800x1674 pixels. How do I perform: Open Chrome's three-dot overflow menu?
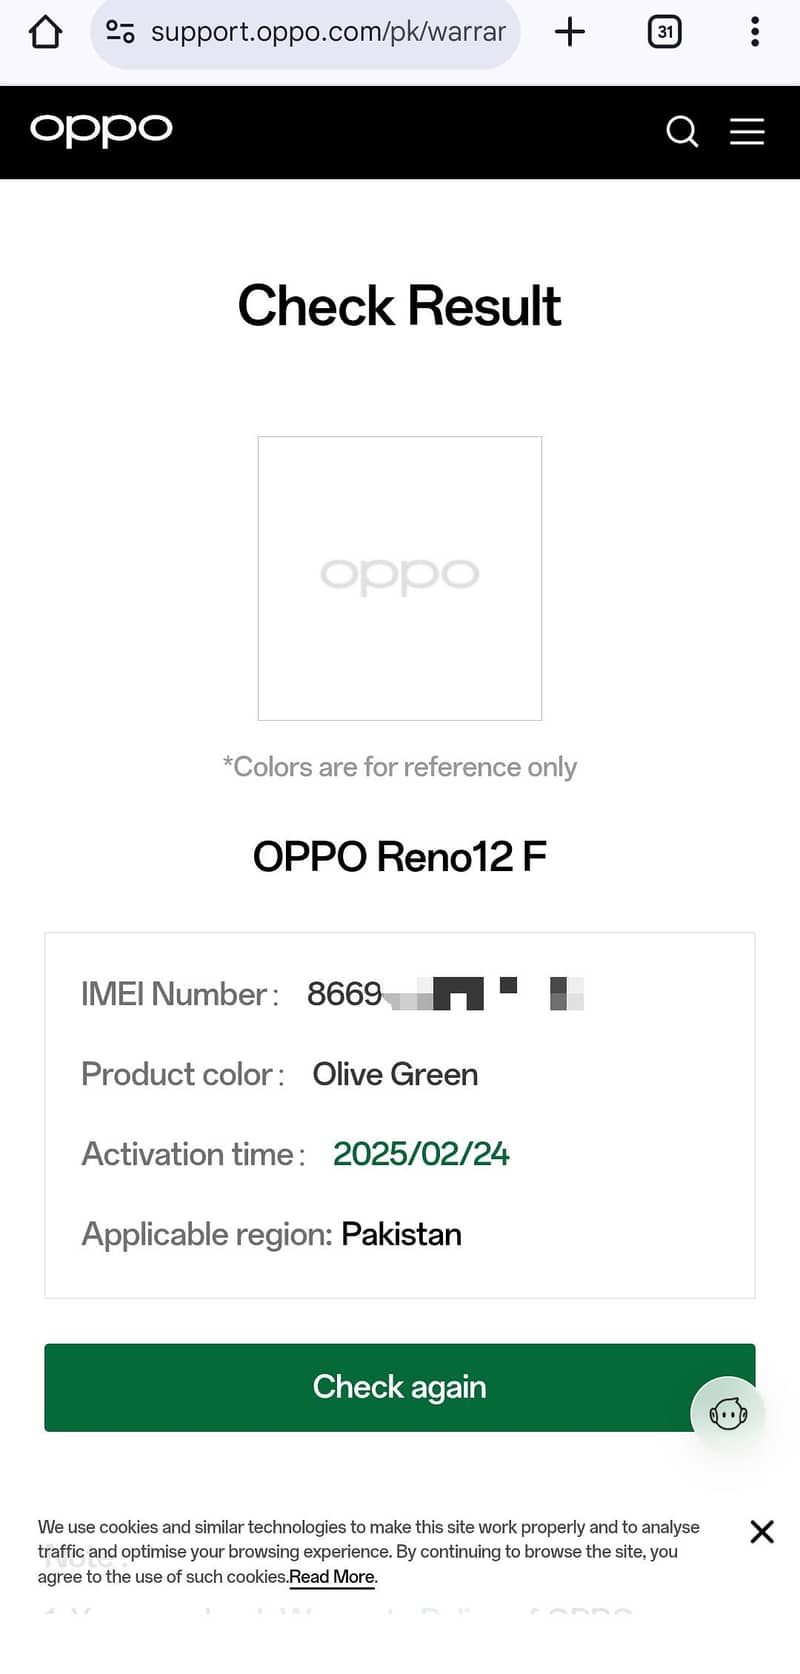tap(754, 31)
